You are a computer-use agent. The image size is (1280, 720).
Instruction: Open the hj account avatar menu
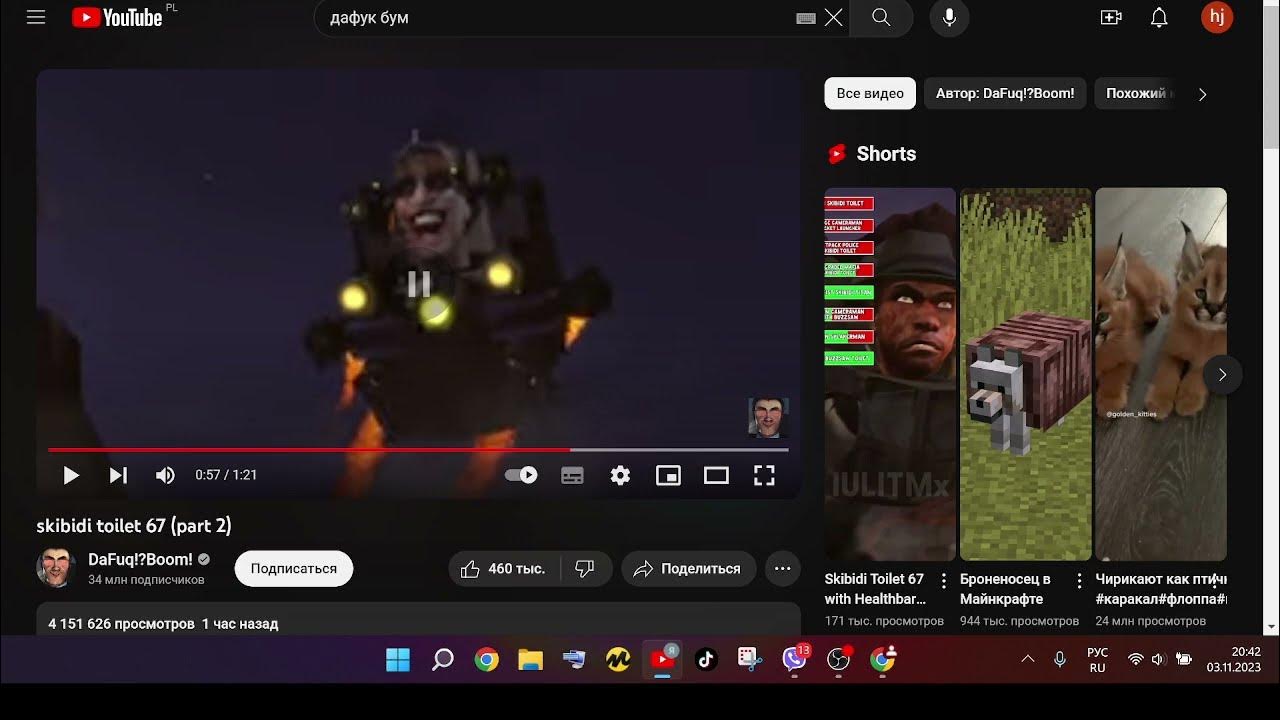1217,16
